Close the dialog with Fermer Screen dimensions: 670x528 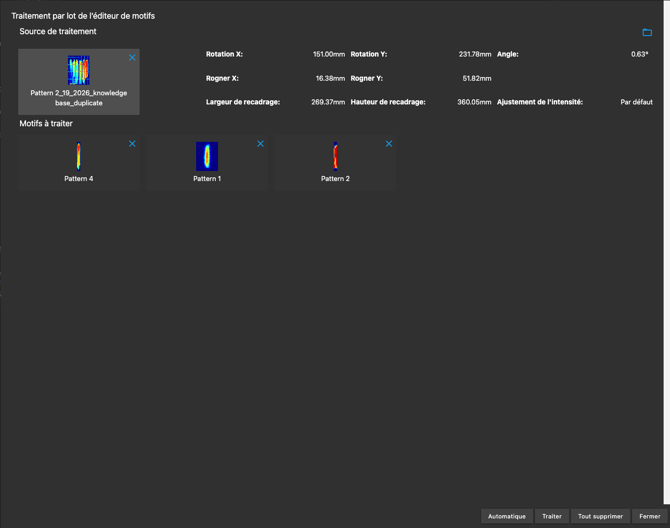[650, 516]
